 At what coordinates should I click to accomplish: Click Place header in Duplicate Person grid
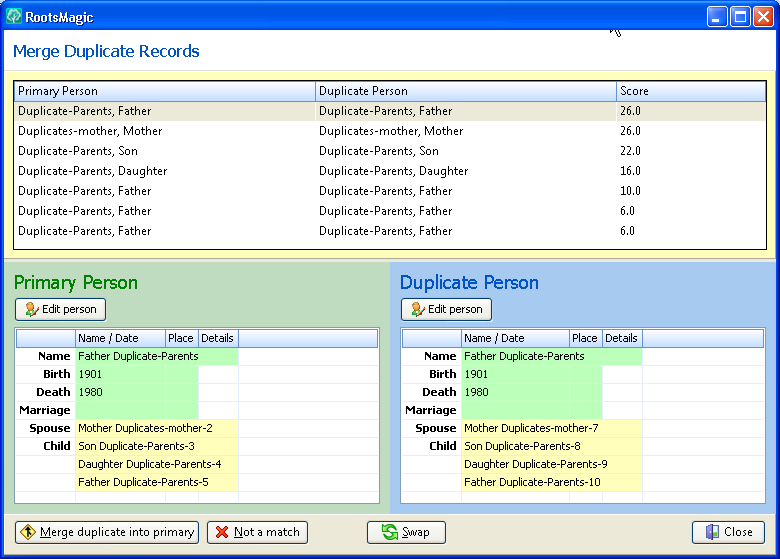[x=585, y=338]
